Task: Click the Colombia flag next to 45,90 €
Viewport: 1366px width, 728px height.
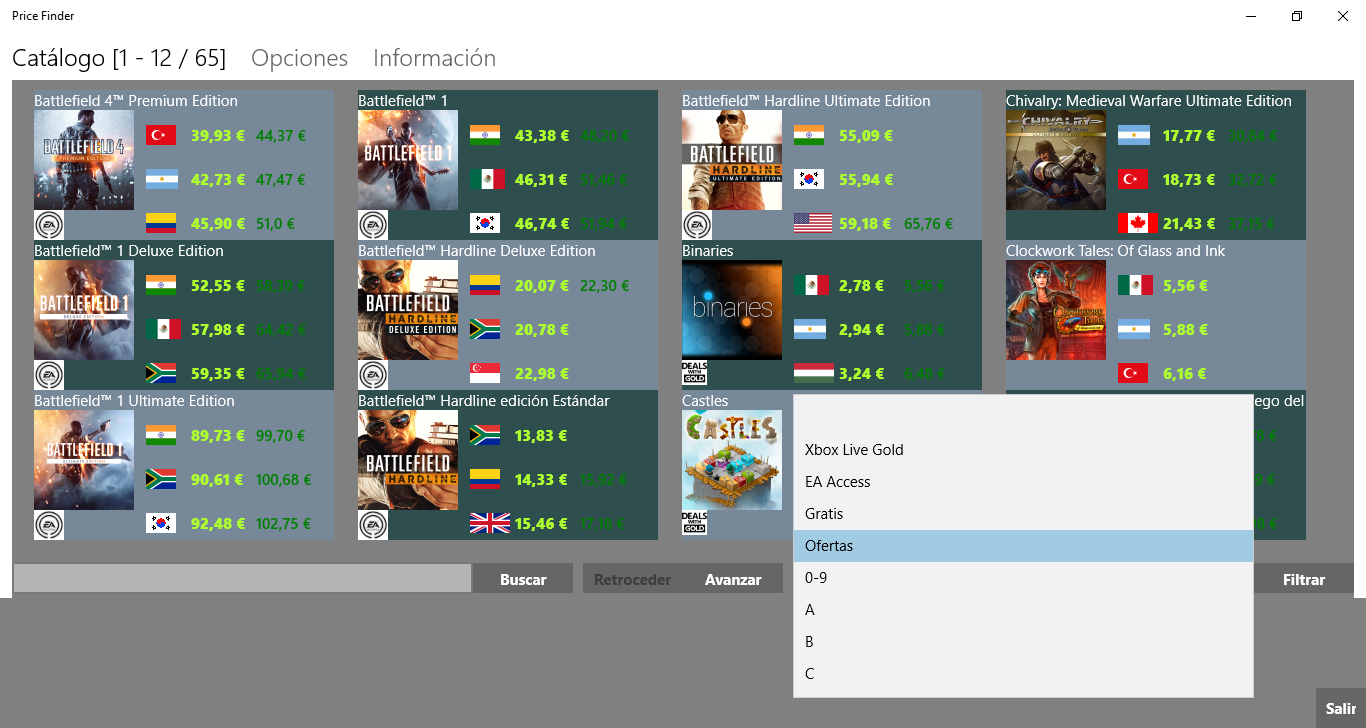Action: click(x=161, y=223)
